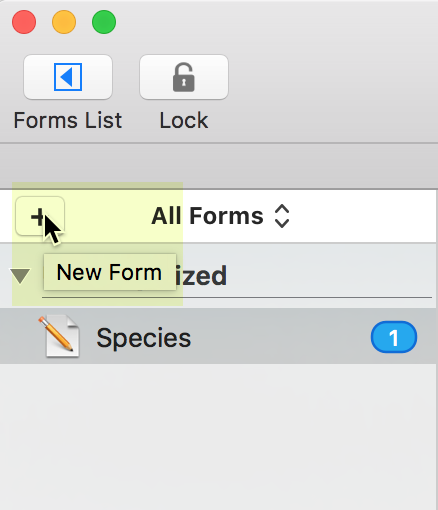This screenshot has width=438, height=510.
Task: Add a new form with plus button
Action: coord(40,216)
